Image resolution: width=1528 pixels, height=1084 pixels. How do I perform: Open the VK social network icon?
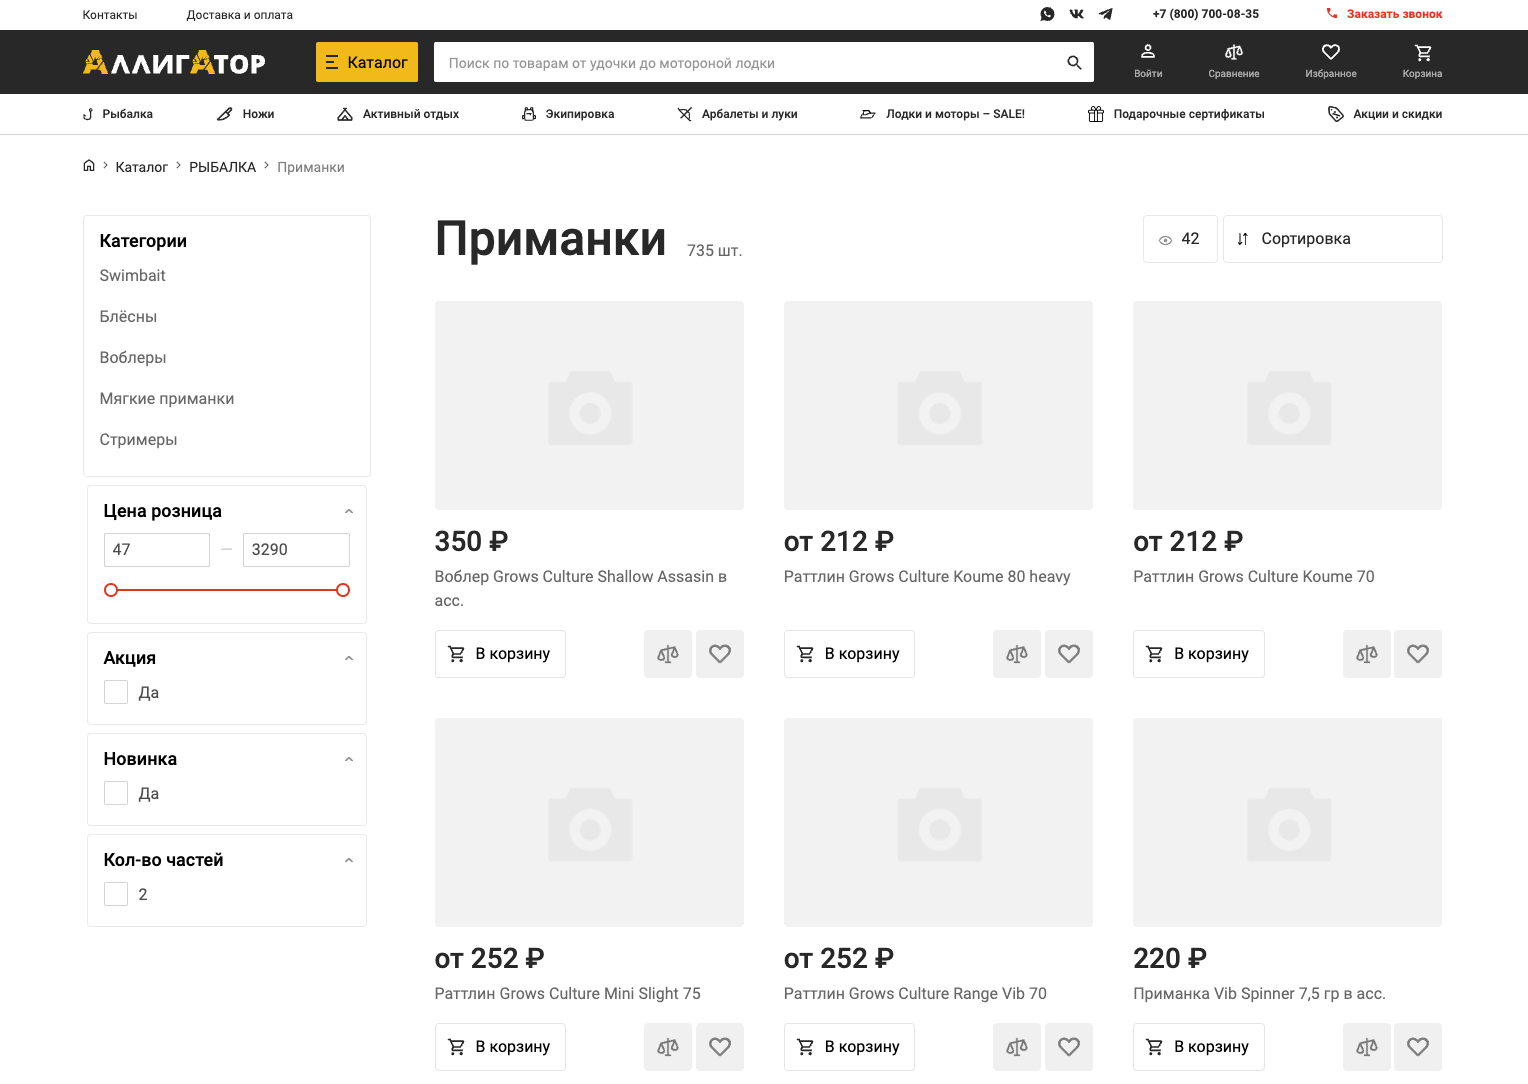tap(1076, 14)
